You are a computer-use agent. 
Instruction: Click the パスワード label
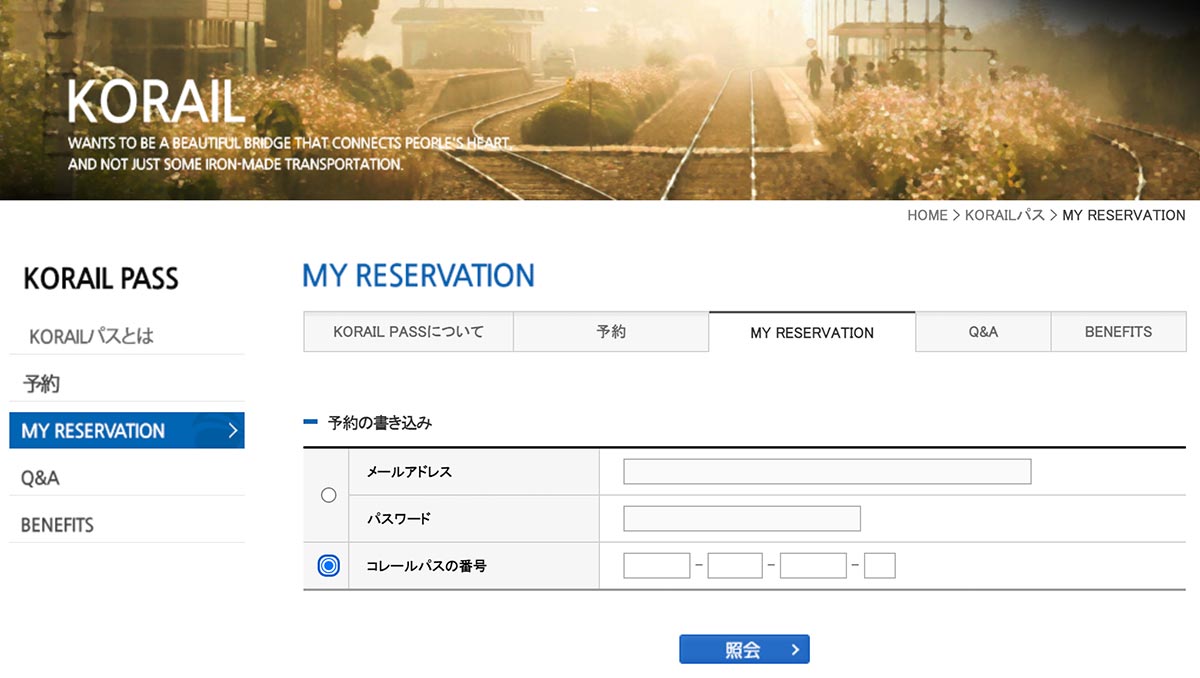click(398, 519)
